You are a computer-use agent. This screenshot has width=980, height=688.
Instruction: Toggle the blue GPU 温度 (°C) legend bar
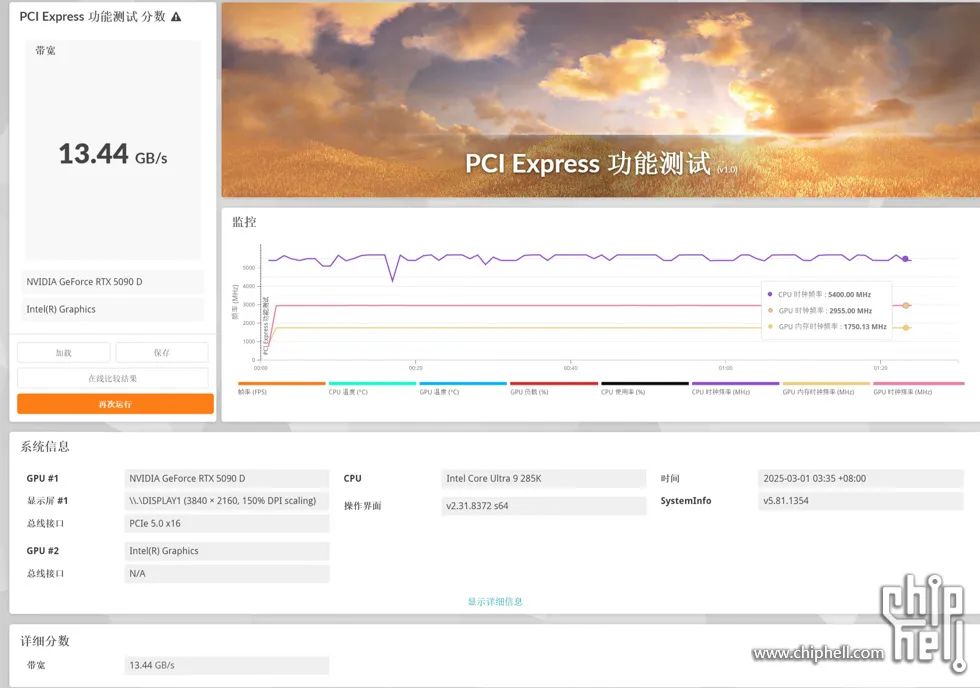[x=463, y=384]
